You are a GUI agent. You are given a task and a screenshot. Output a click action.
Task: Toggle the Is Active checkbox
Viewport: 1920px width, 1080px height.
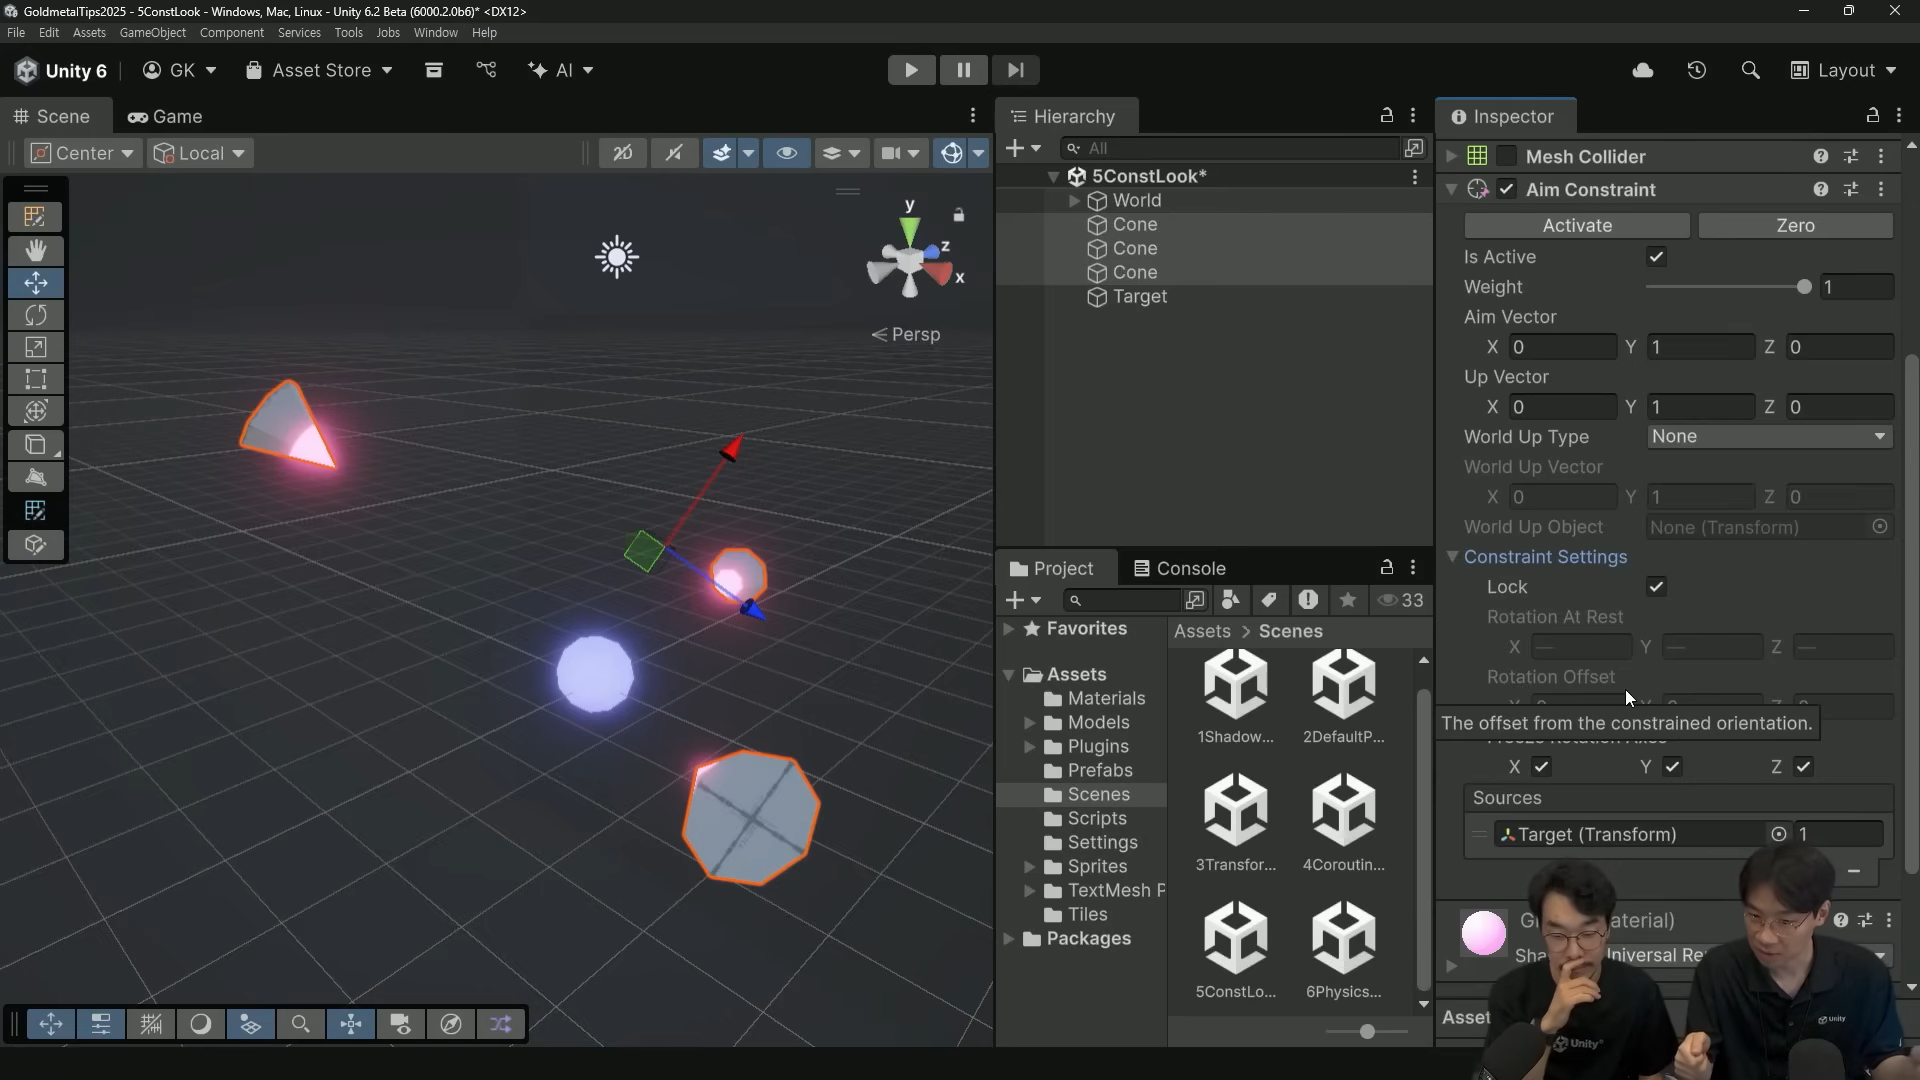point(1656,257)
